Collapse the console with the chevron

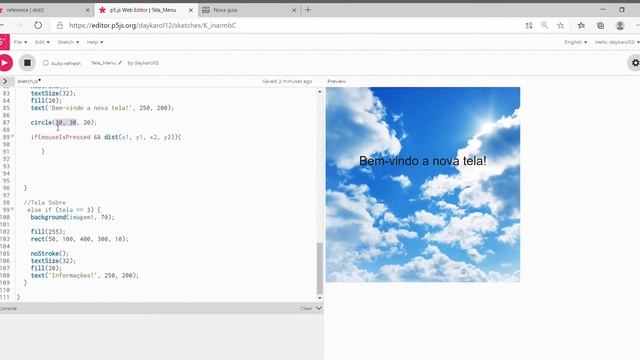[x=319, y=308]
